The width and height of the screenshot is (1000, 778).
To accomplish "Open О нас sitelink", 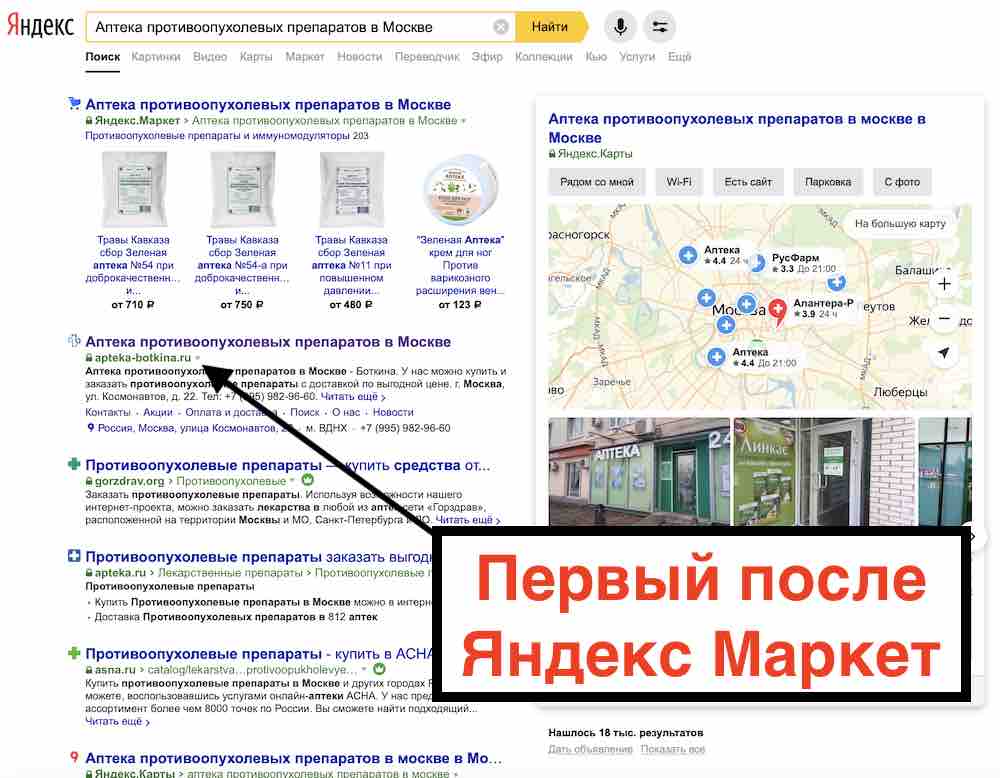I will tap(346, 413).
